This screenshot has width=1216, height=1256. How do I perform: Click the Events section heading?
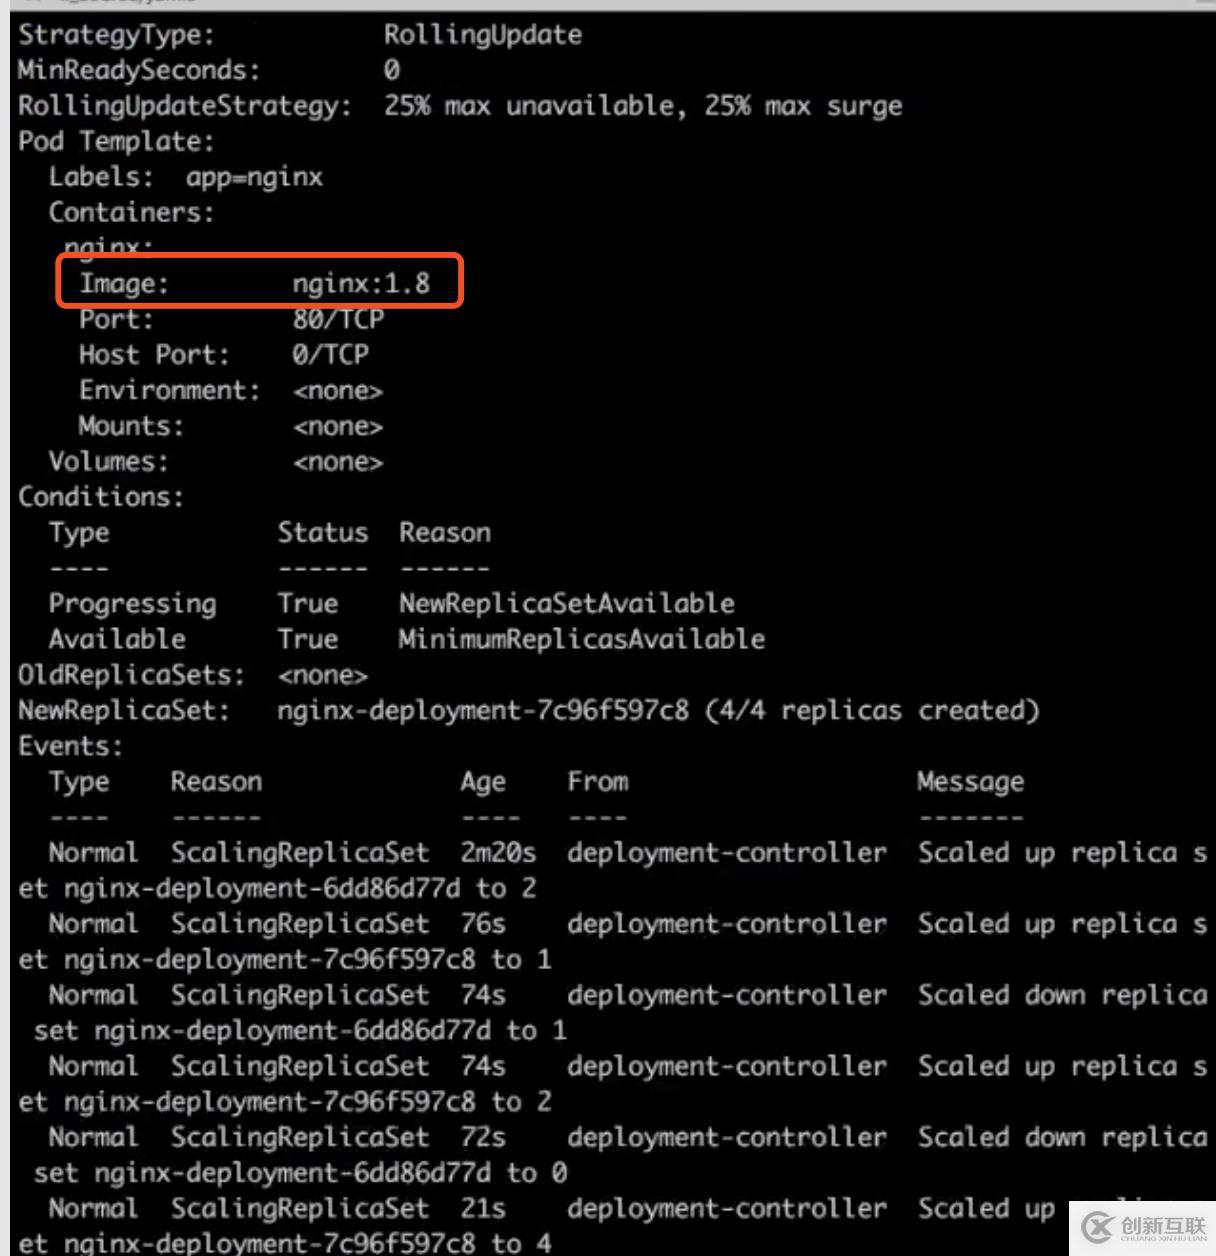click(70, 746)
